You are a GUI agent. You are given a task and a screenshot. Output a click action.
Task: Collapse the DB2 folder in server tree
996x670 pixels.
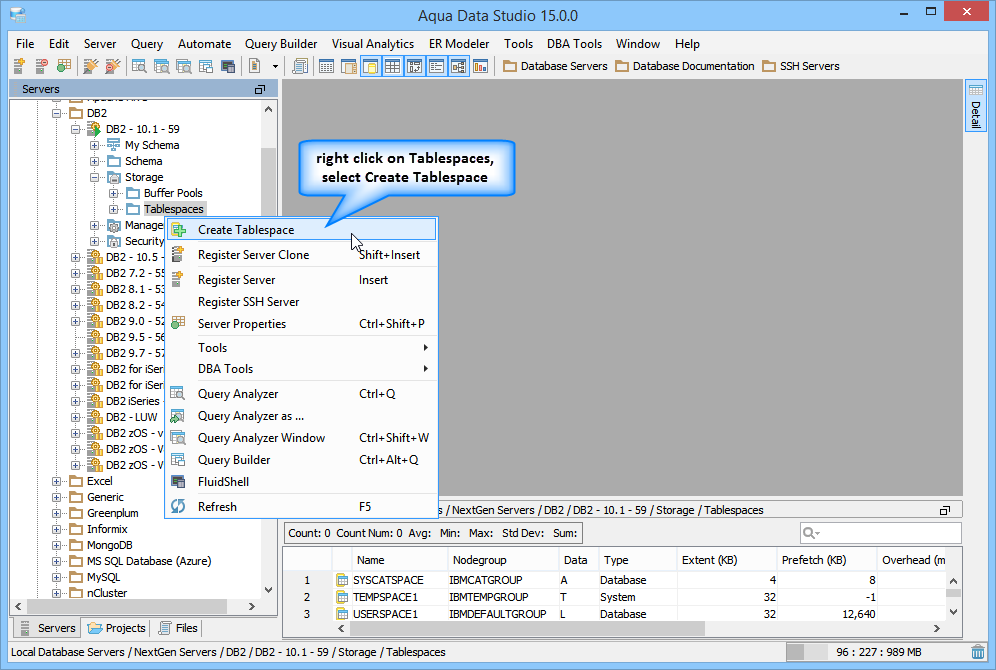point(57,113)
